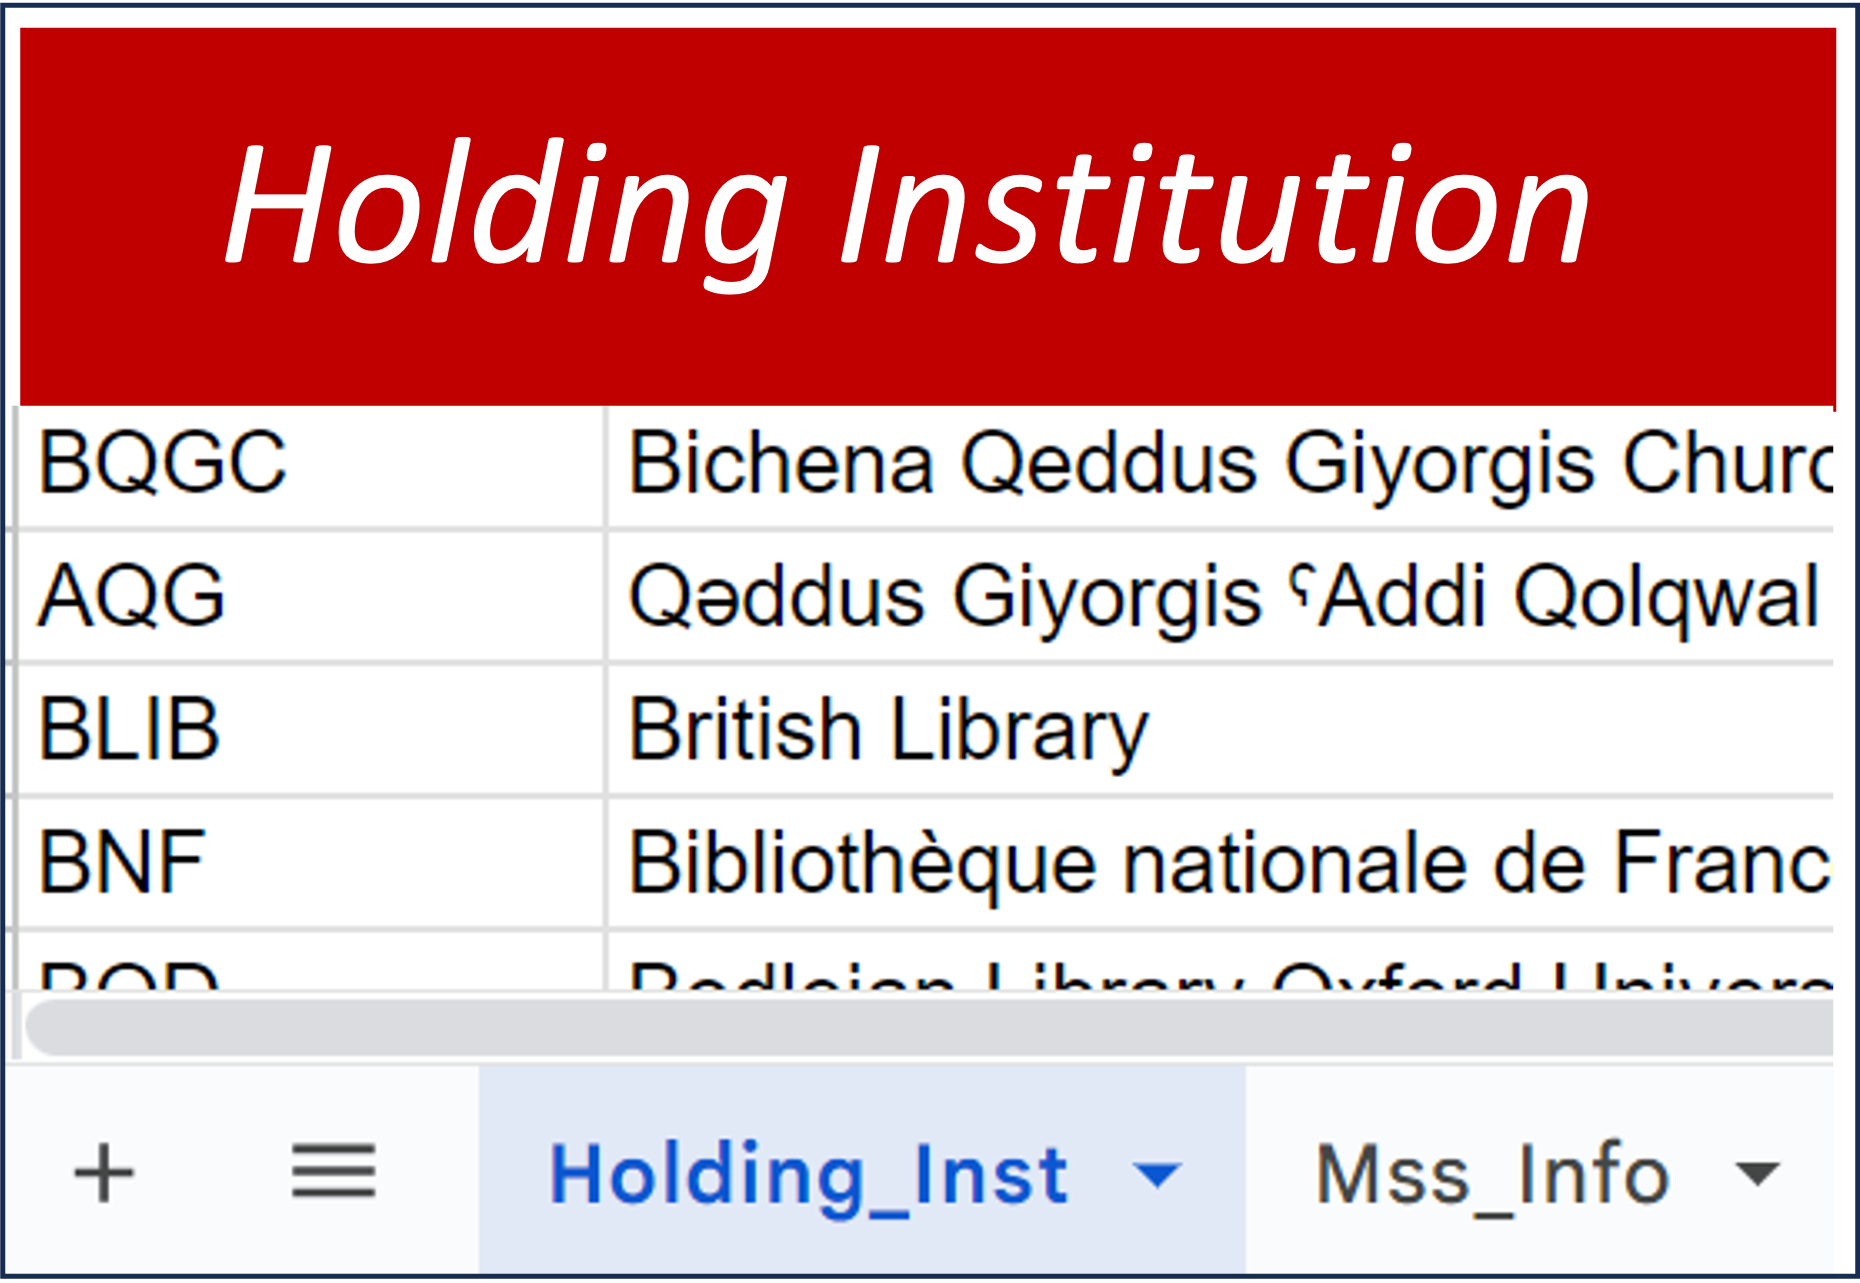Switch to the Holding_Inst sheet tab
Screen dimensions: 1860x1283
pyautogui.click(x=808, y=1174)
